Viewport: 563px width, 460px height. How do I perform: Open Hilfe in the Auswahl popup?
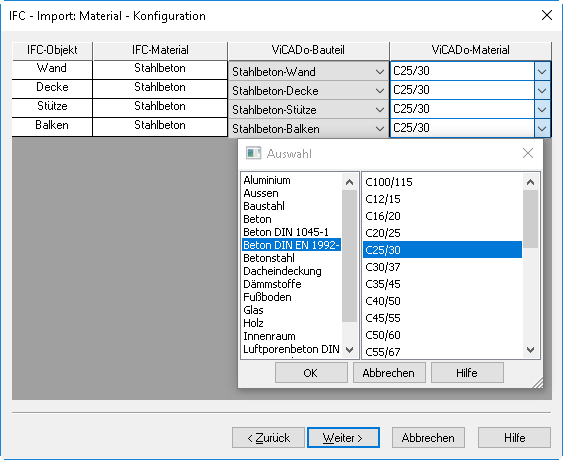(467, 373)
